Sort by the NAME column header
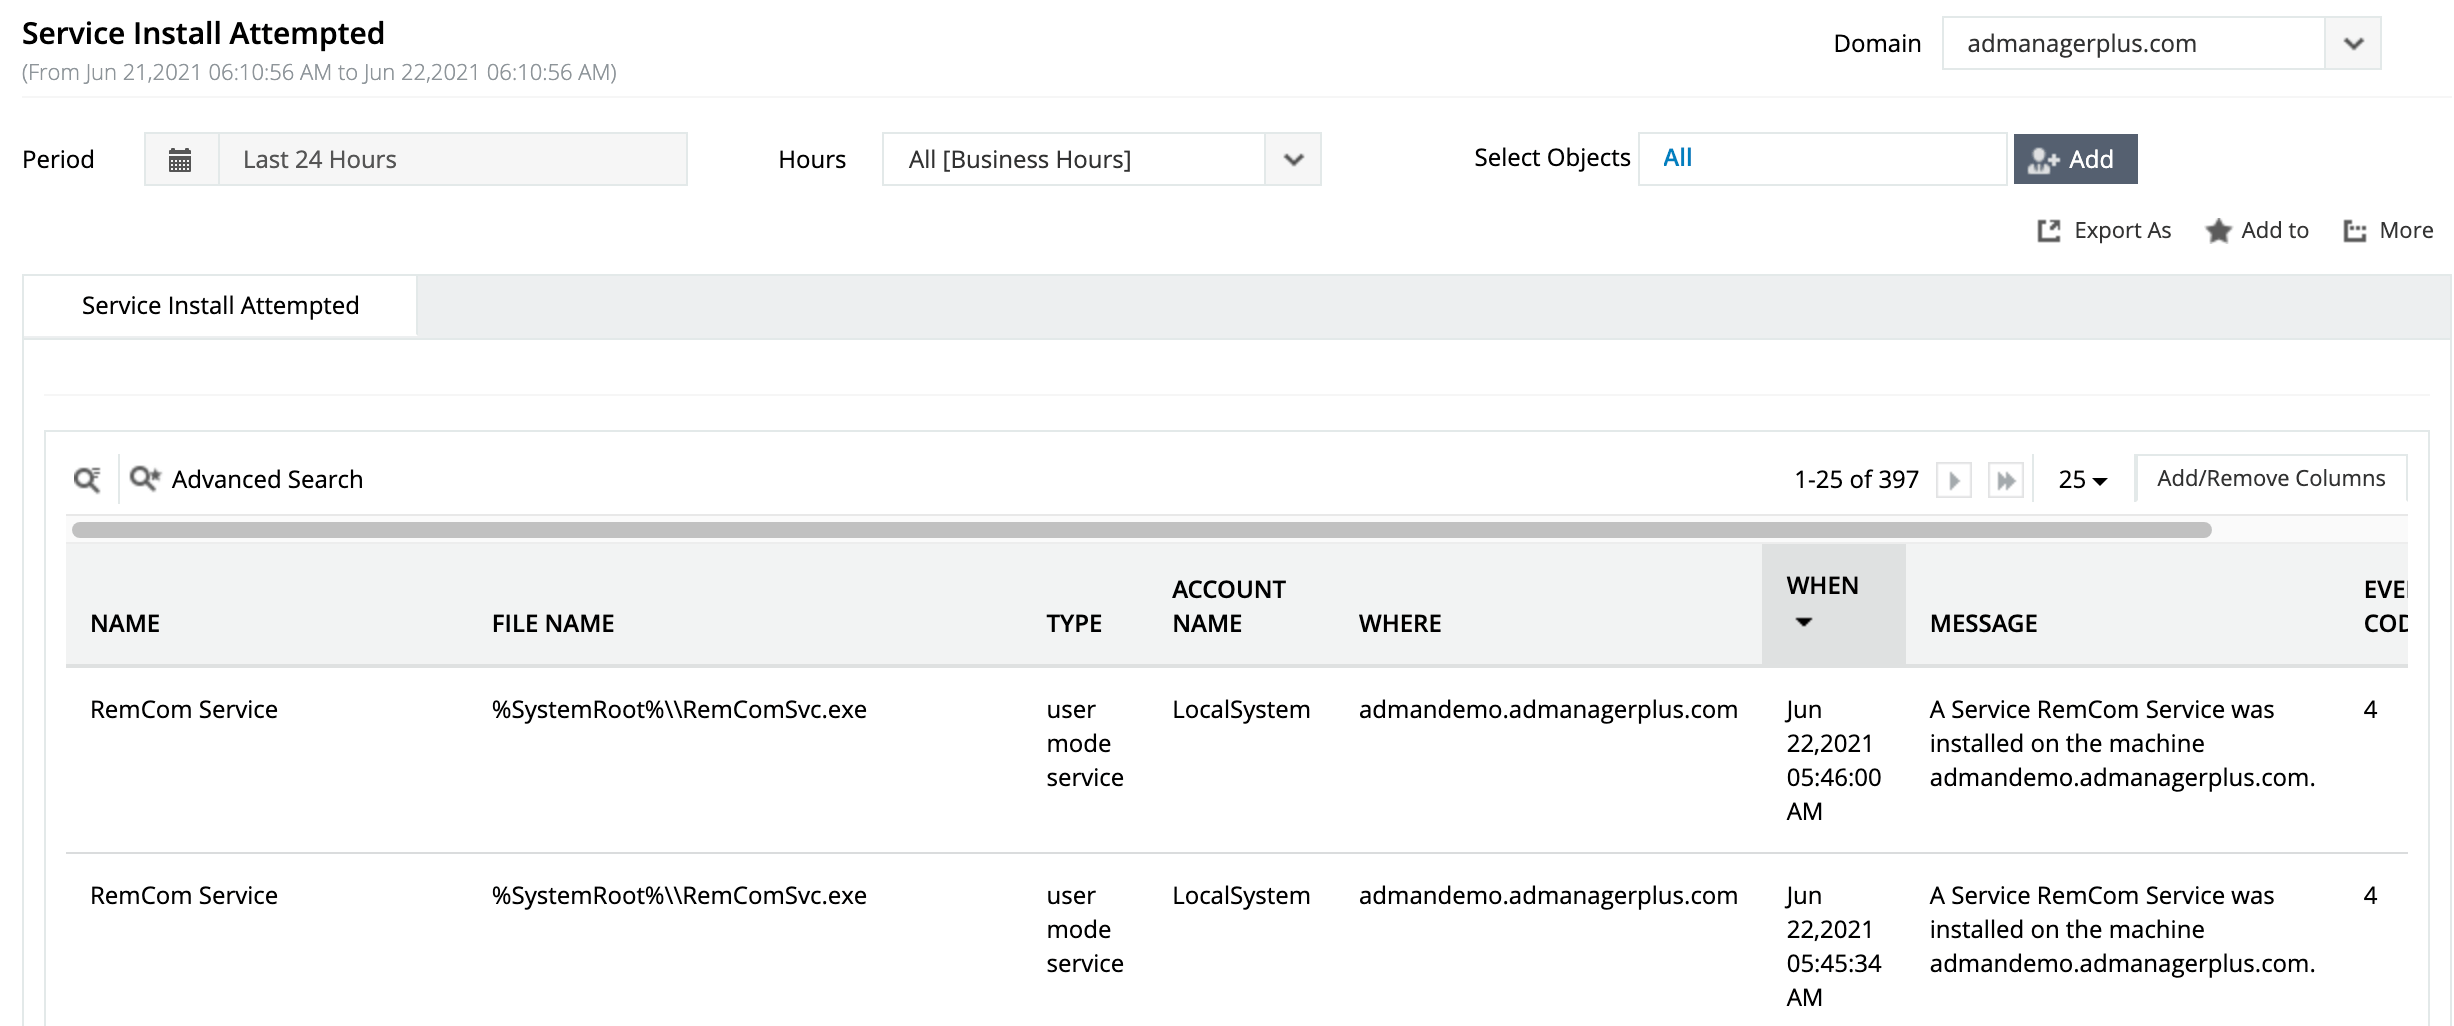Viewport: 2454px width, 1026px height. tap(125, 624)
